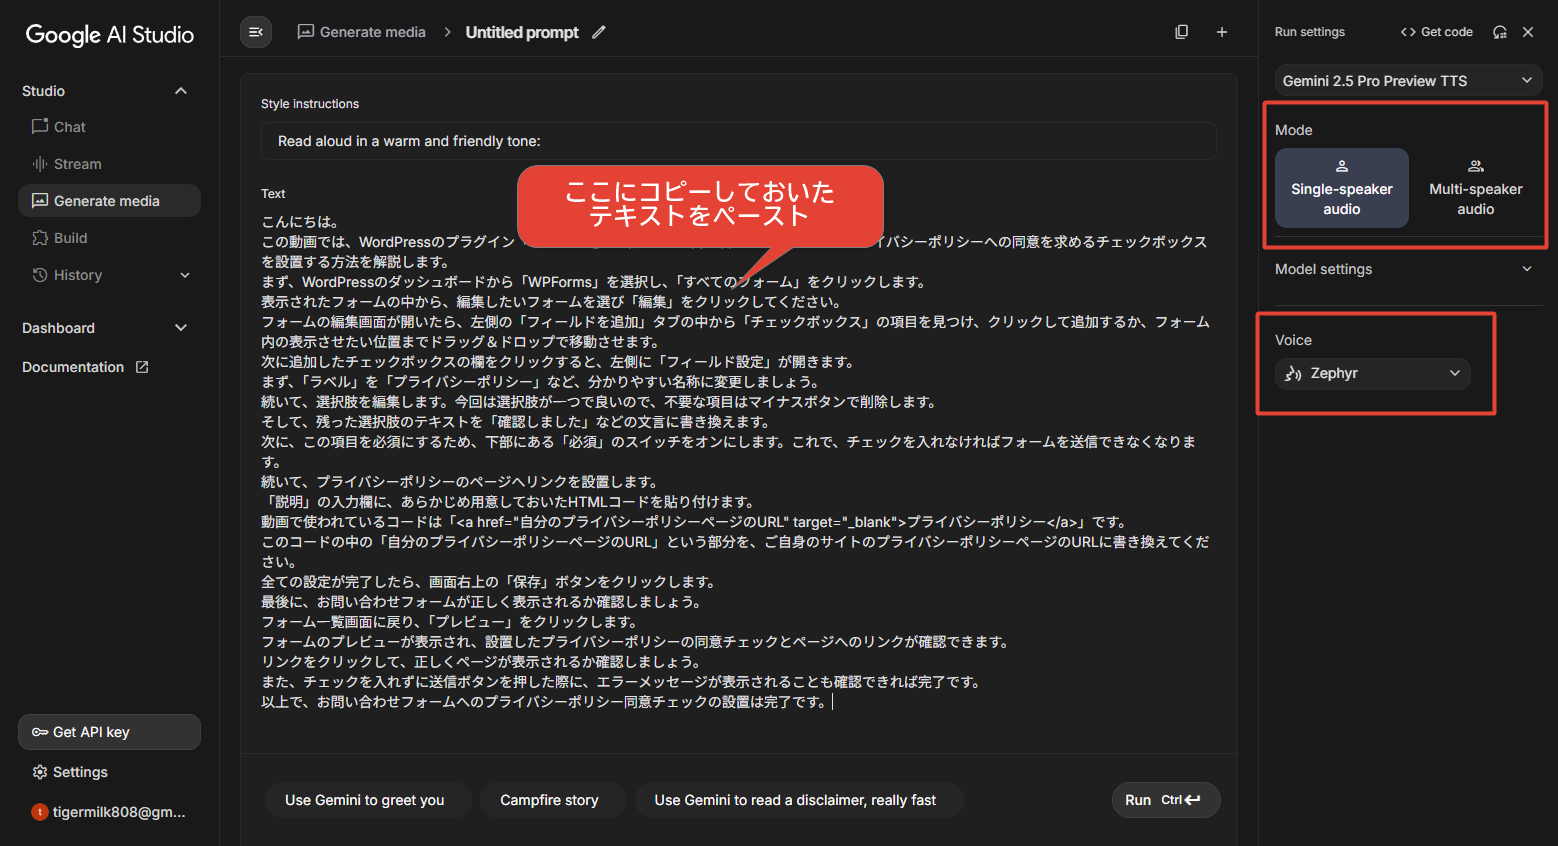This screenshot has width=1558, height=846.
Task: Close the Run settings panel
Action: click(x=1528, y=32)
